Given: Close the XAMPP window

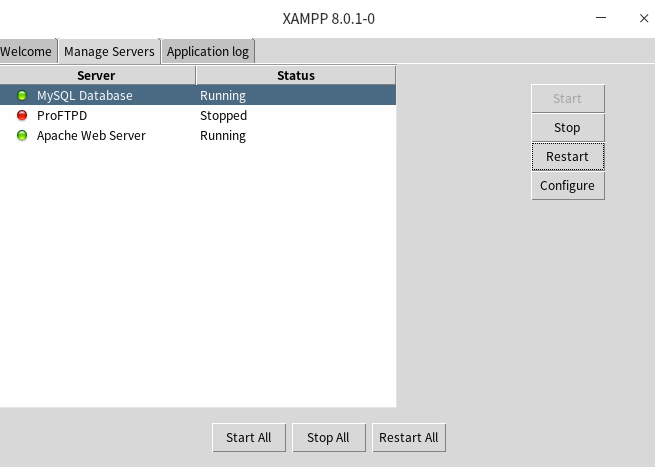Looking at the screenshot, I should click(644, 18).
